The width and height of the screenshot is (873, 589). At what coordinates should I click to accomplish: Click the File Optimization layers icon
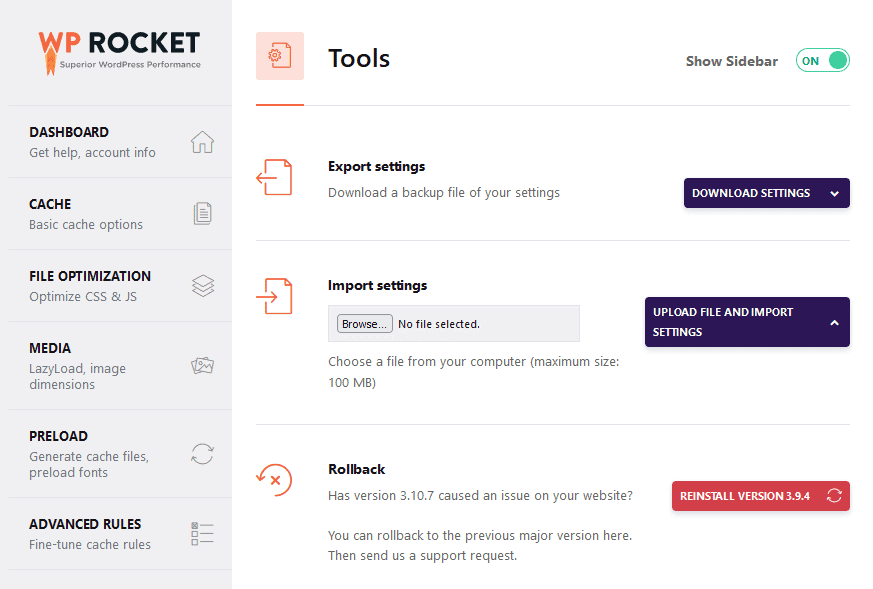tap(203, 286)
